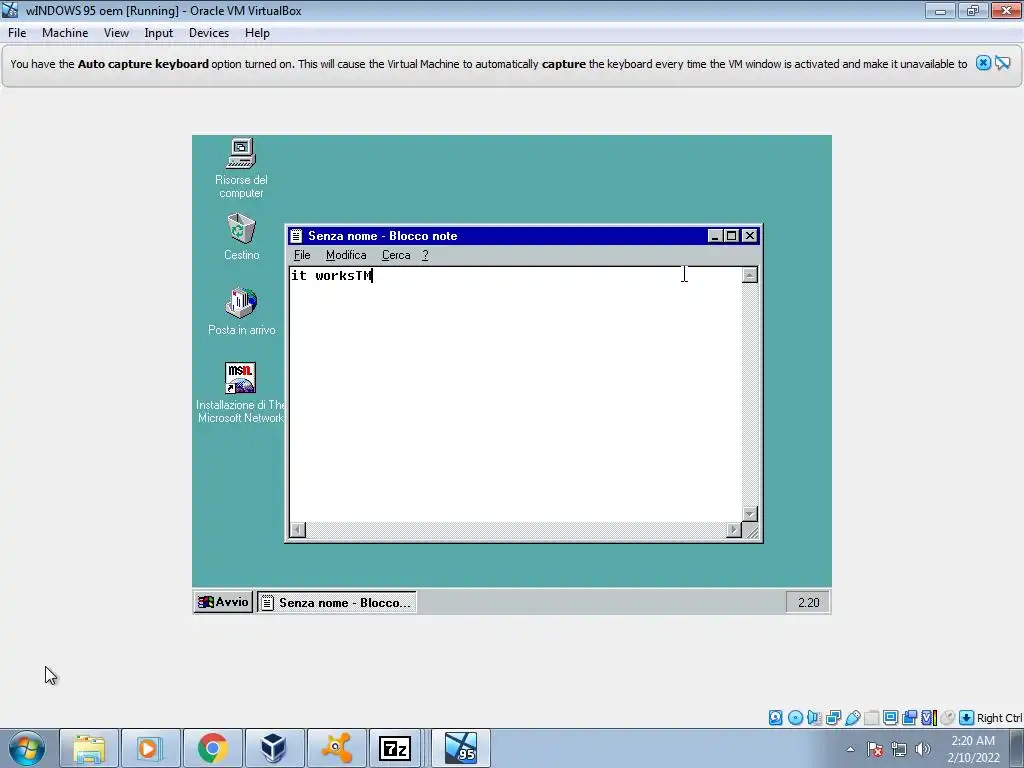Image resolution: width=1024 pixels, height=768 pixels.
Task: Select the Installazione di The Microsoft Network icon
Action: [240, 392]
